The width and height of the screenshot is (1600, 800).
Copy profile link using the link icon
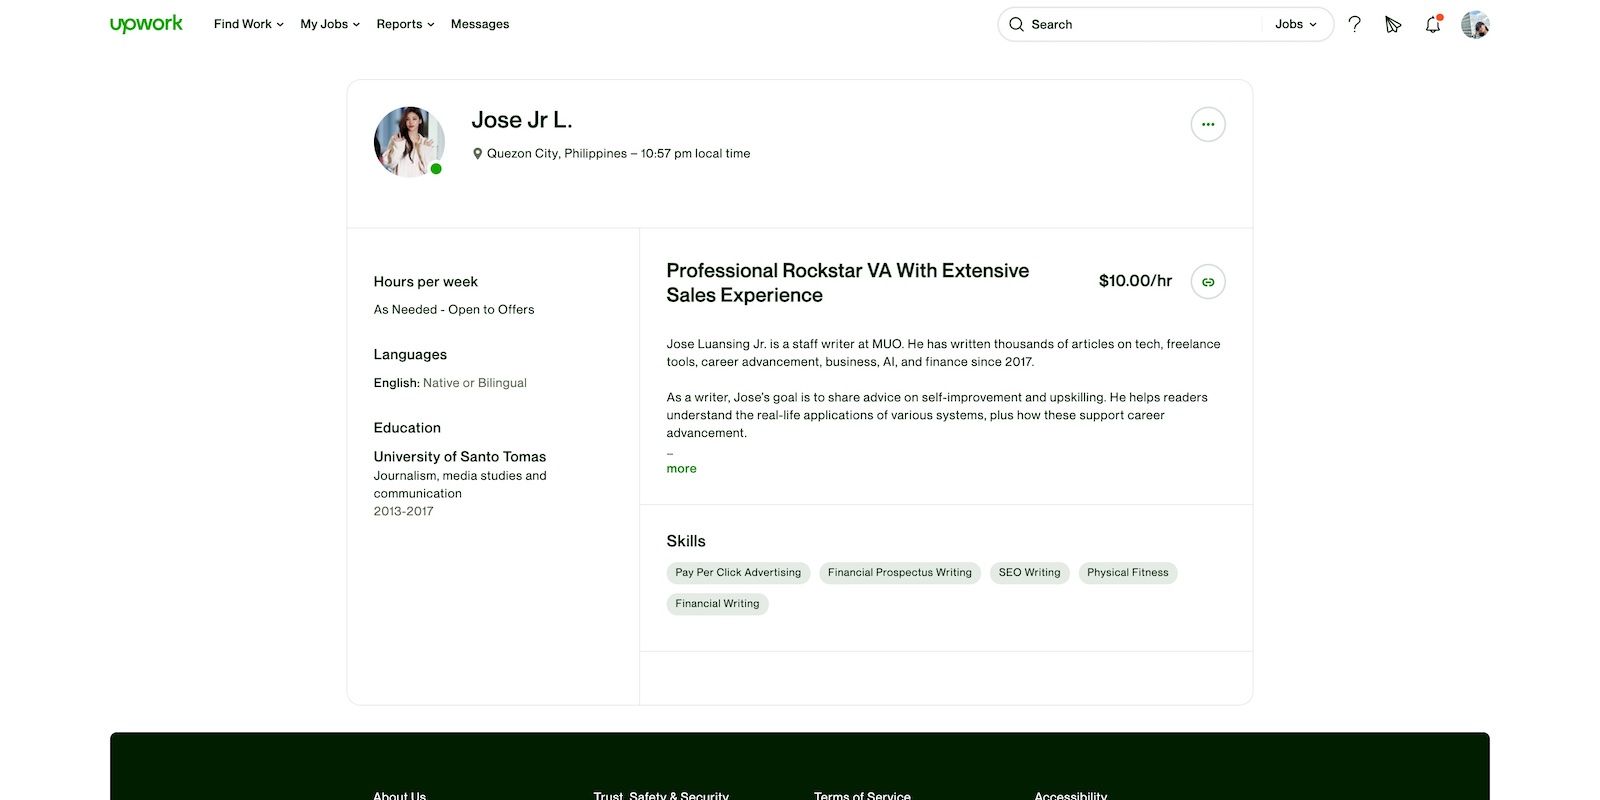click(x=1207, y=281)
